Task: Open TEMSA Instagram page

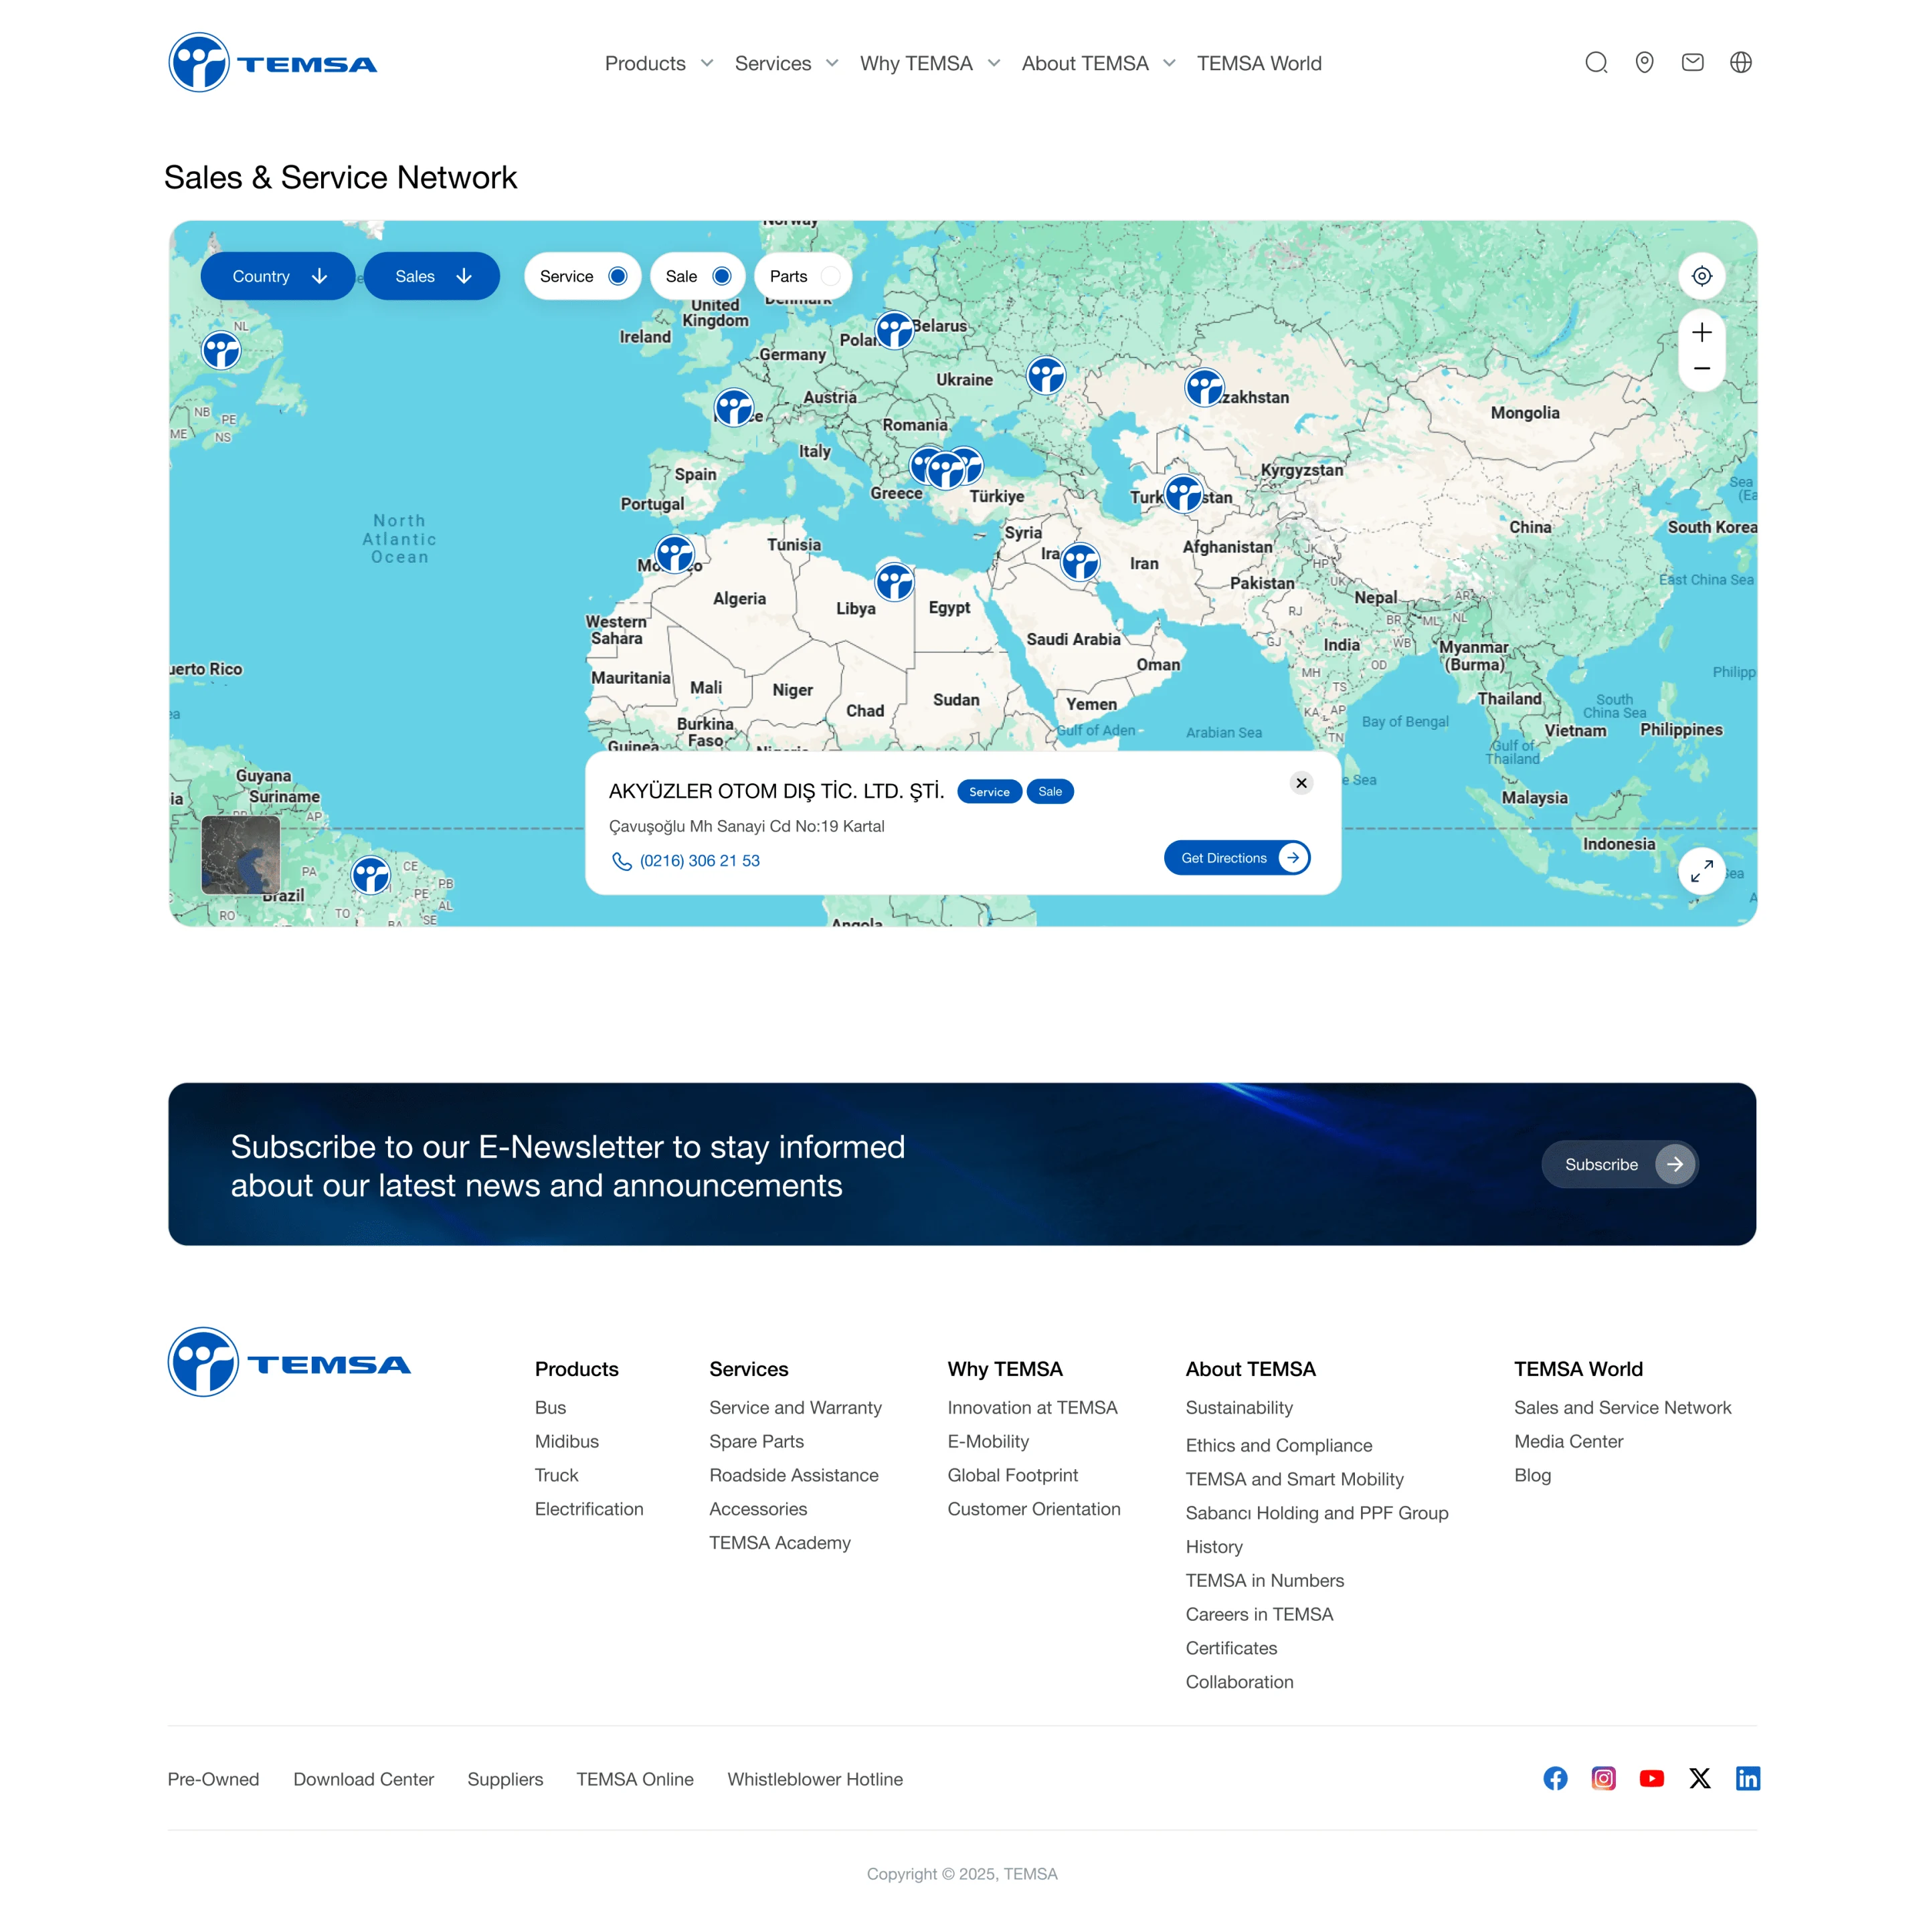Action: tap(1603, 1778)
